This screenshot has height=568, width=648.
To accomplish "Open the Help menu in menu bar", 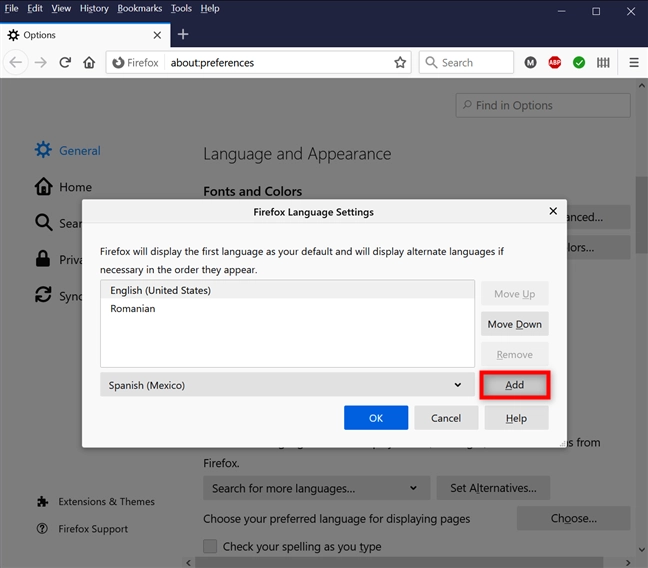I will [210, 8].
